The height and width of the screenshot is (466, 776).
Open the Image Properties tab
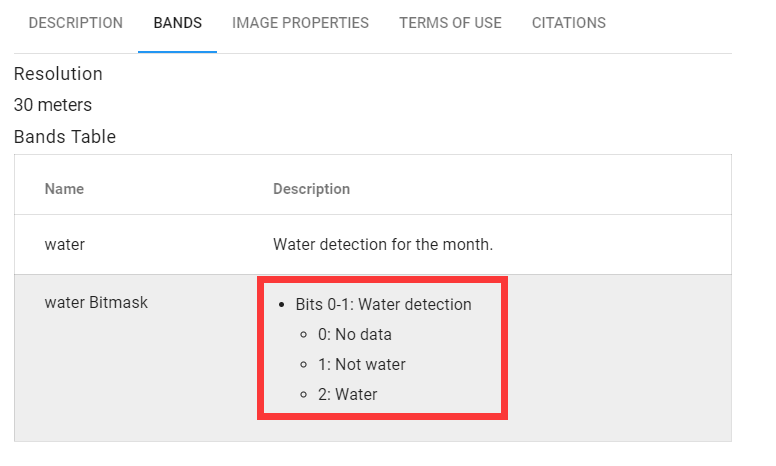300,23
